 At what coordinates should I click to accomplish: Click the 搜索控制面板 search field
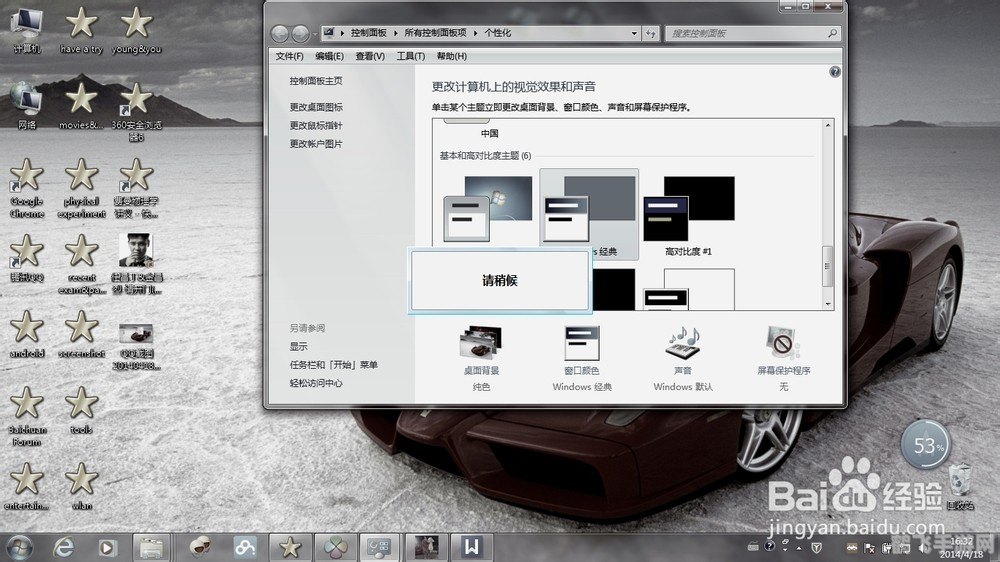[745, 33]
